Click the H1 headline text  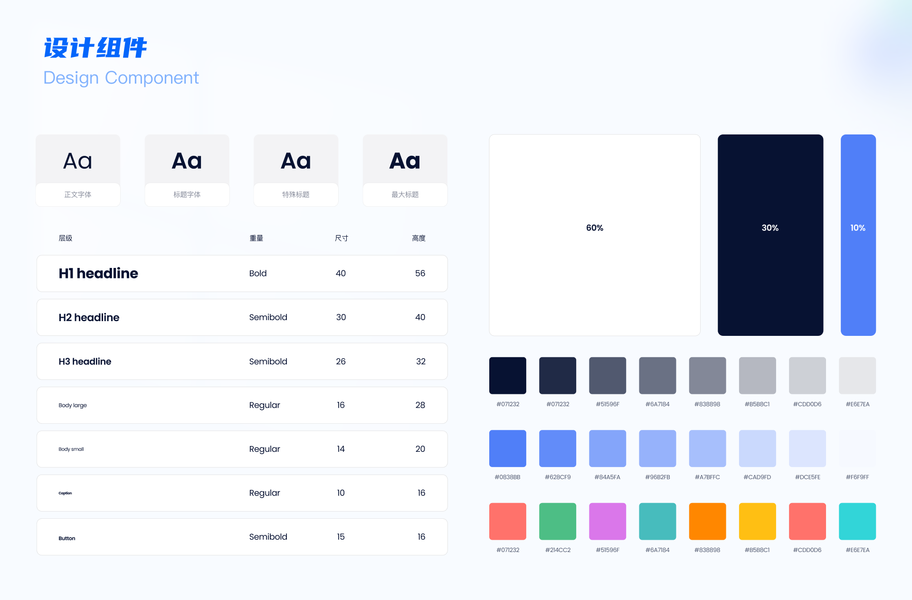(x=98, y=273)
